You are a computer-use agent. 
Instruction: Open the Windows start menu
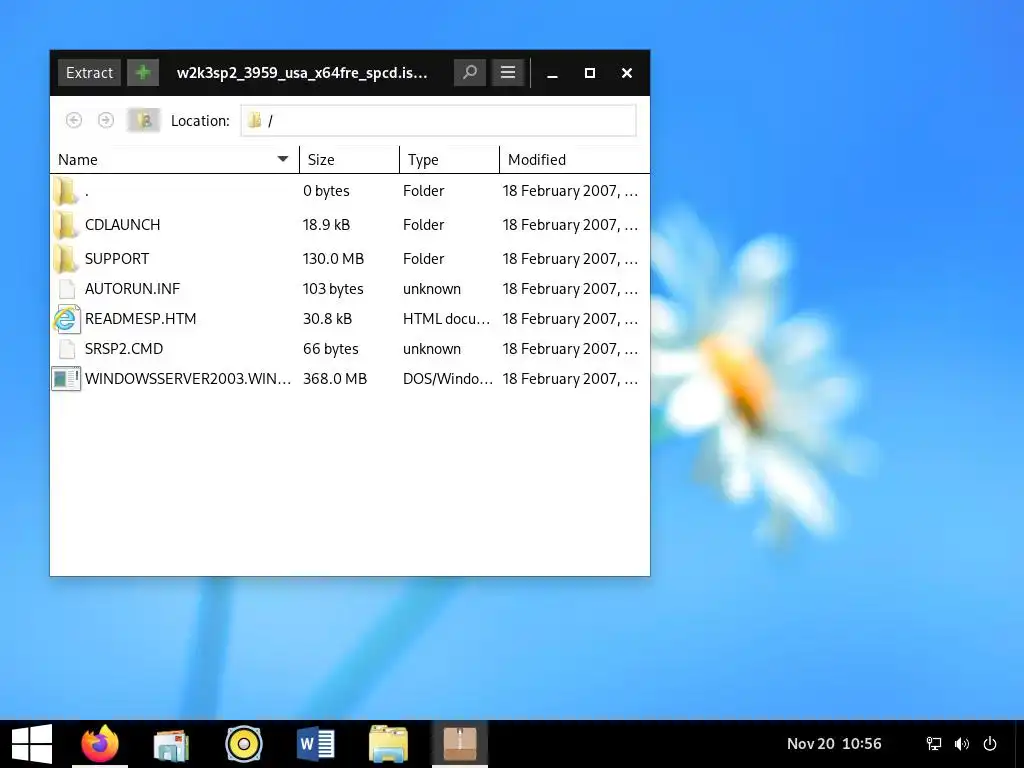pyautogui.click(x=32, y=744)
